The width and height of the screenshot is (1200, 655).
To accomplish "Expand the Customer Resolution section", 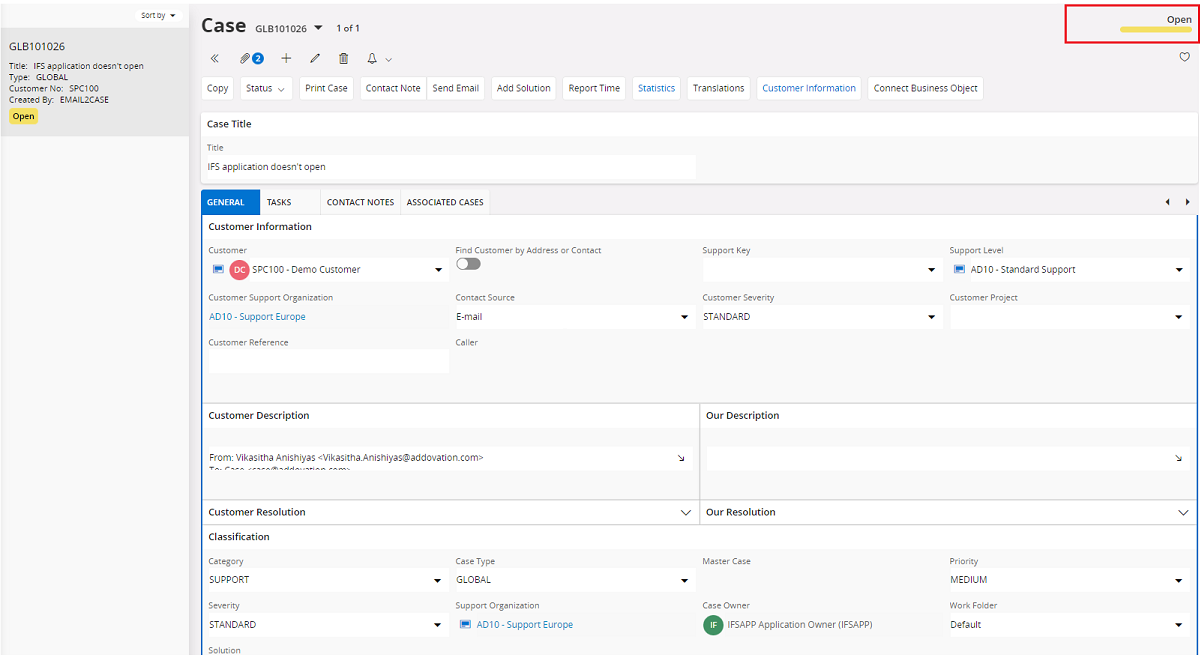I will [x=686, y=512].
